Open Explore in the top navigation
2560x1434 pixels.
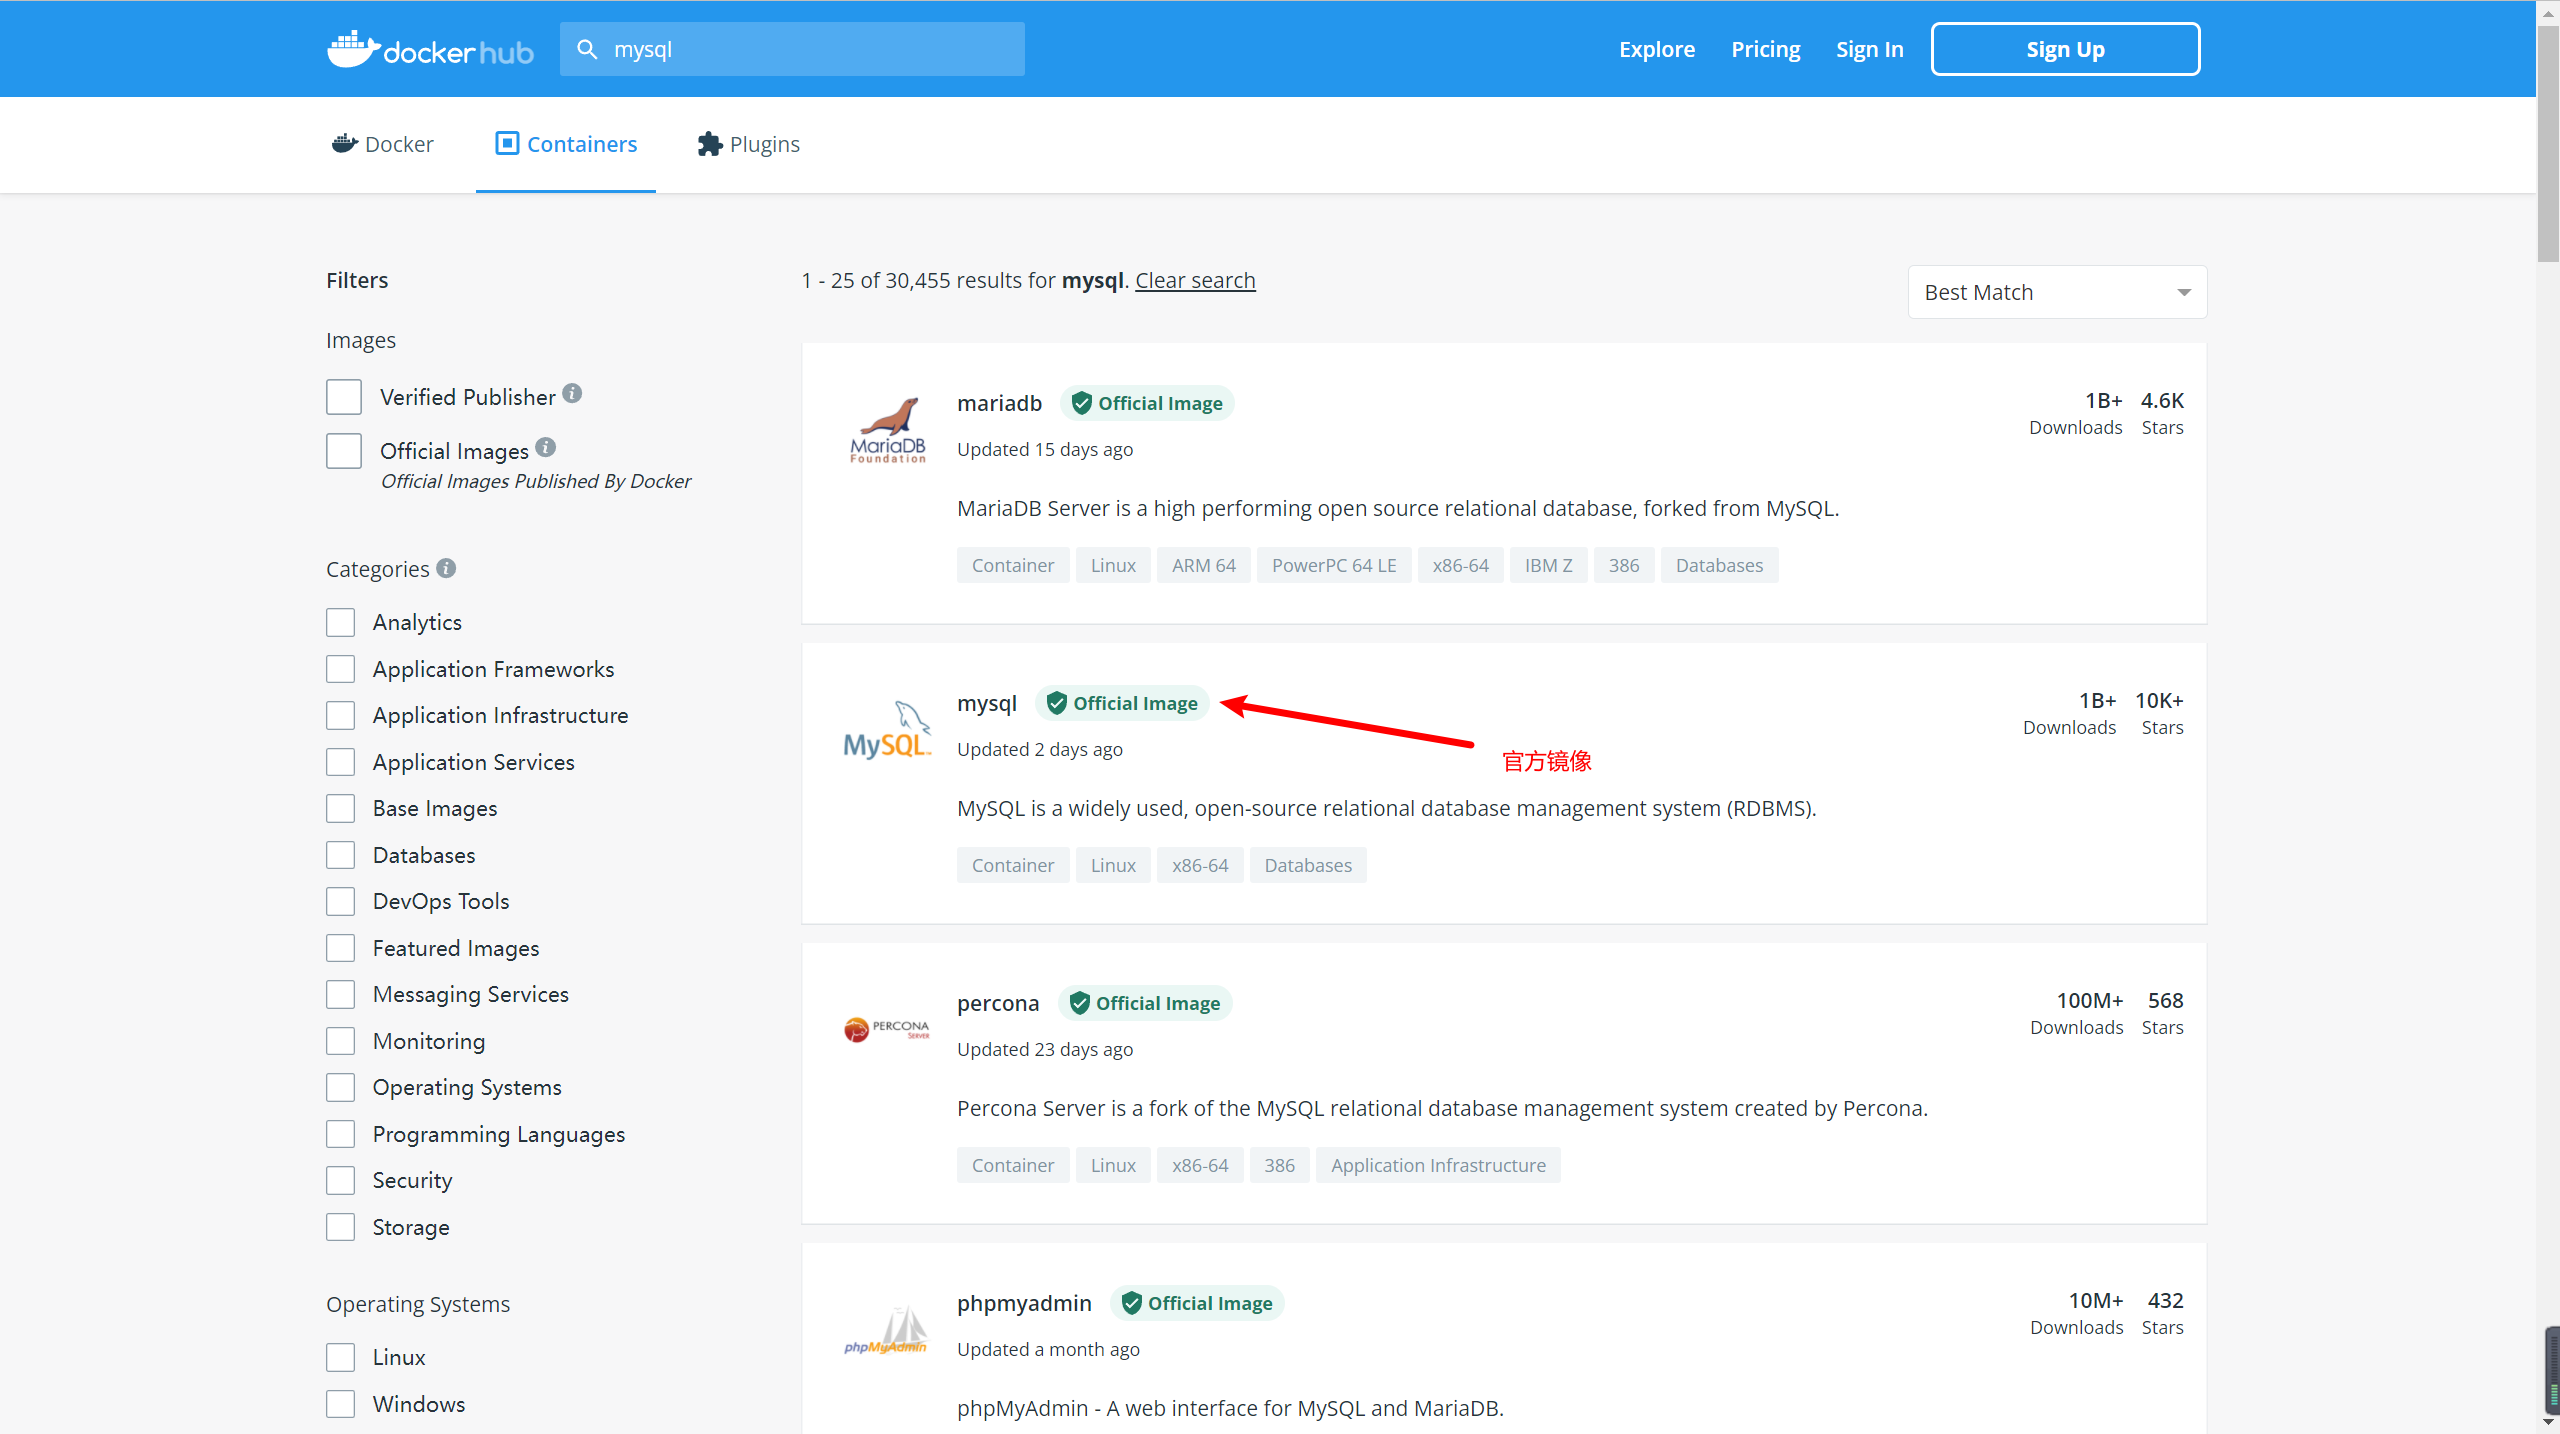pos(1656,49)
